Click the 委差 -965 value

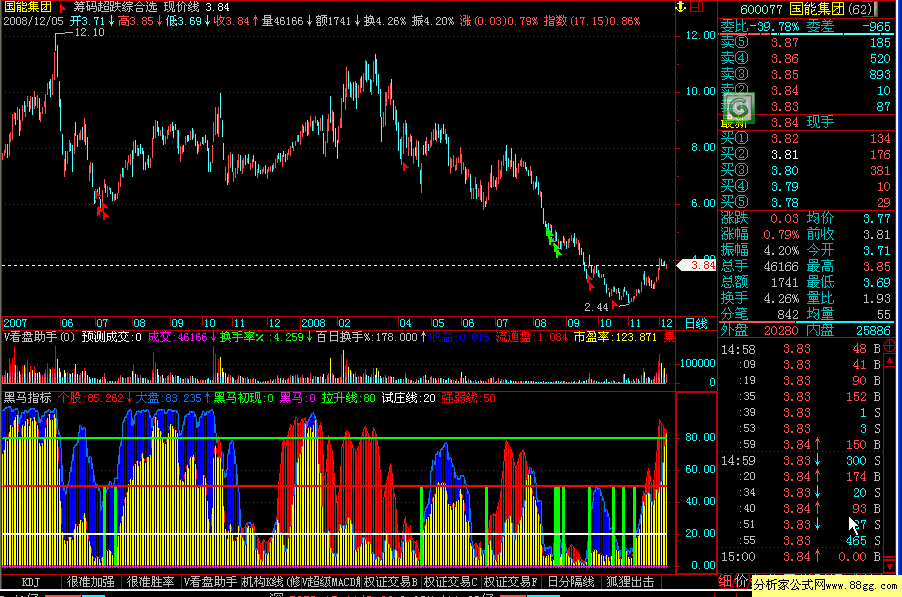pyautogui.click(x=876, y=26)
